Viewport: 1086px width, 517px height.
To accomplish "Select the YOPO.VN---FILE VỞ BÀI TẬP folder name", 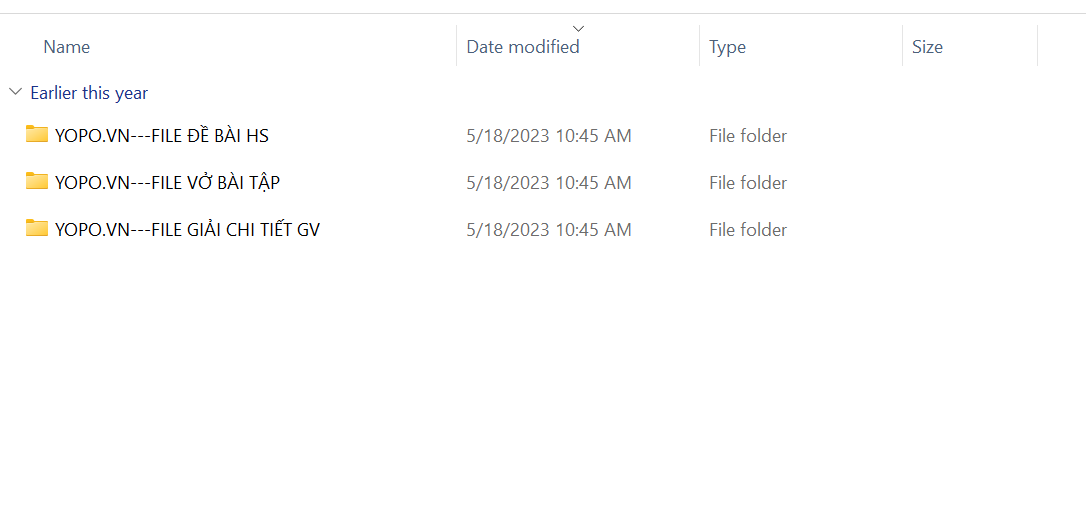I will (167, 183).
